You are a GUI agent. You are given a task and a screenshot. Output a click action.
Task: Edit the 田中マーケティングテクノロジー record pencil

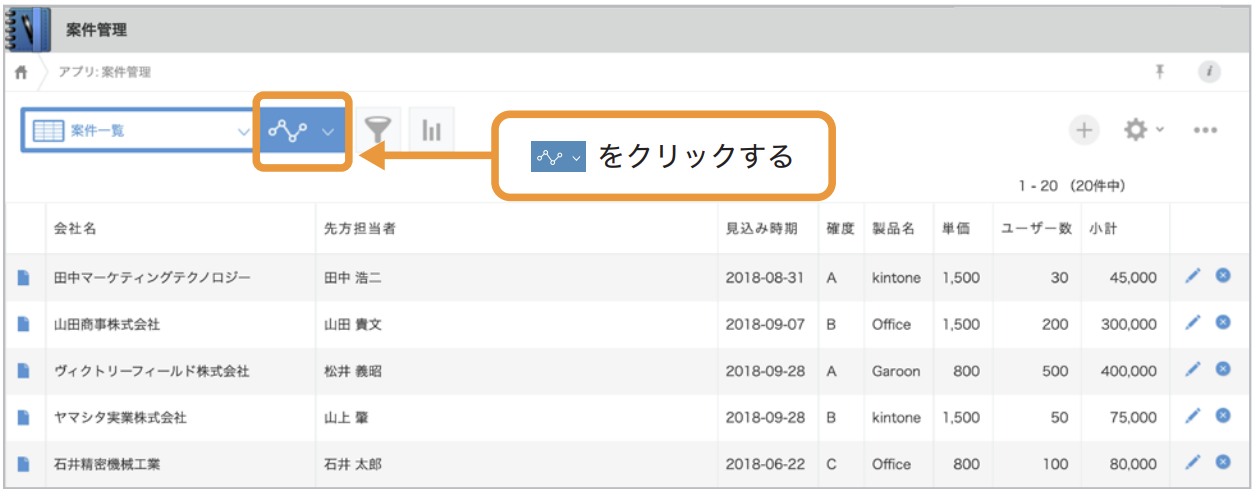point(1192,276)
